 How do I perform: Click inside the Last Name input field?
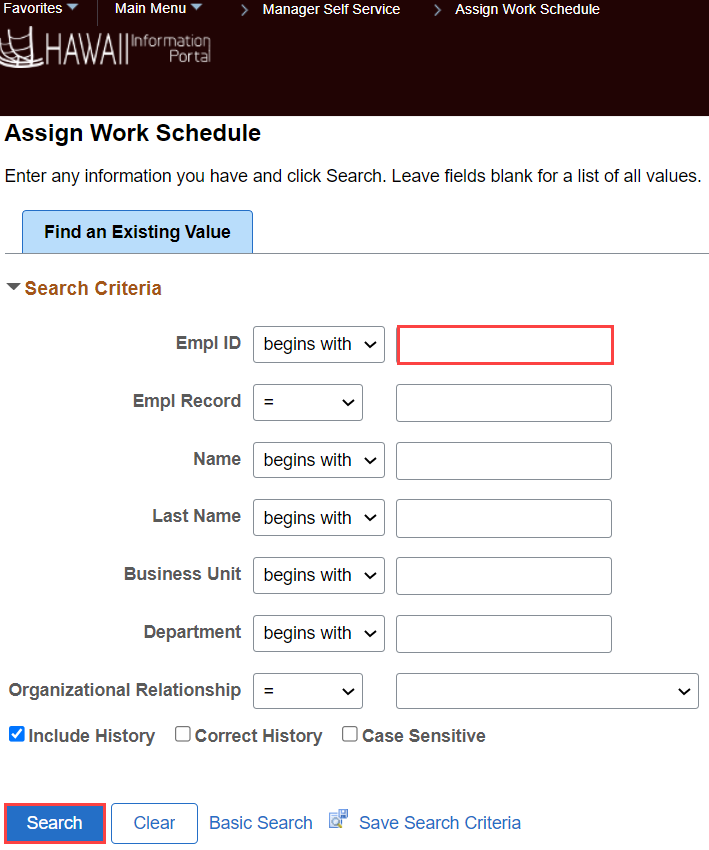pyautogui.click(x=503, y=518)
